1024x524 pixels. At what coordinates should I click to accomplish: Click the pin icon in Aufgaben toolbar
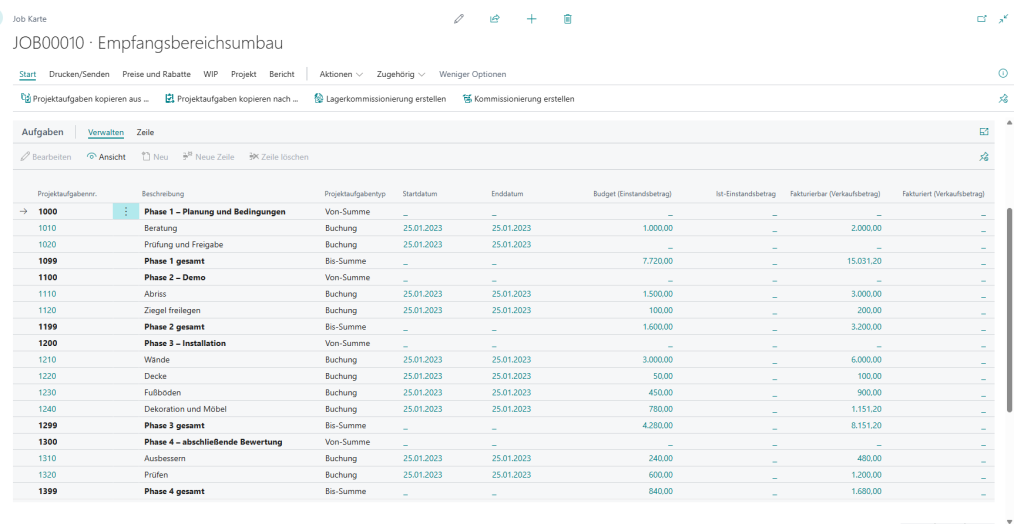(x=984, y=157)
